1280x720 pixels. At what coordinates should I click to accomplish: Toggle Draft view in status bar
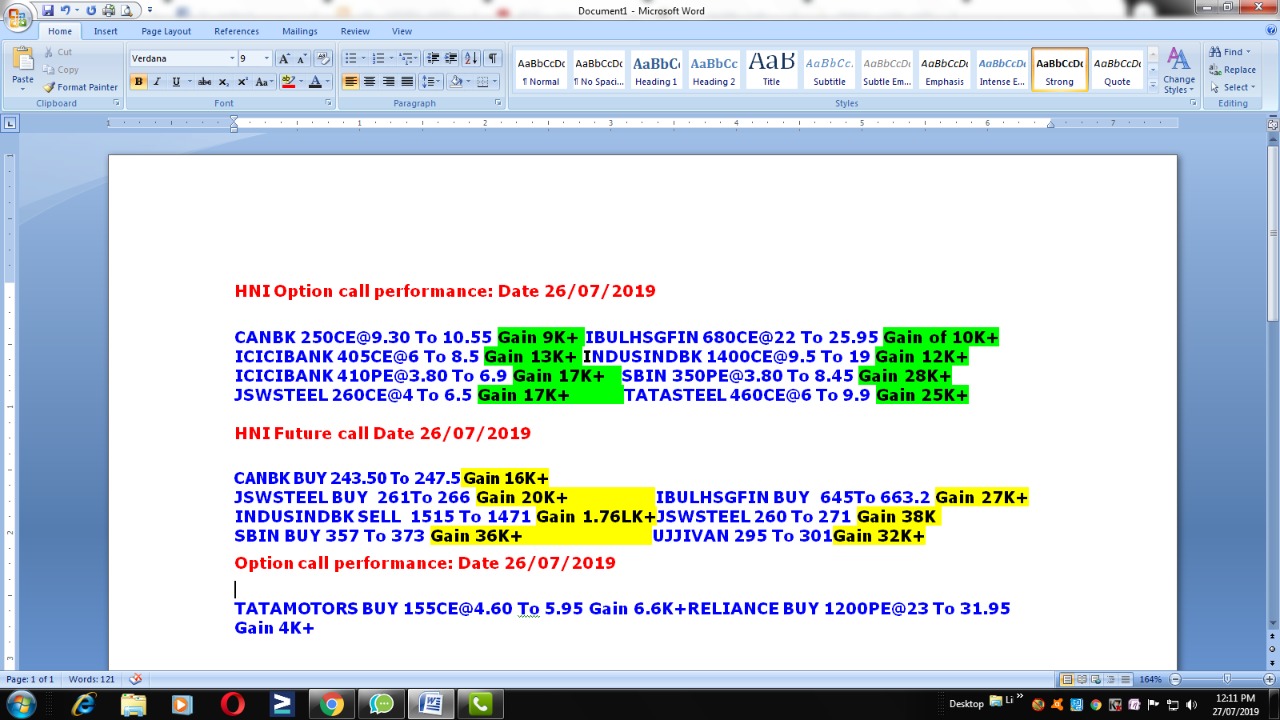click(x=1127, y=680)
